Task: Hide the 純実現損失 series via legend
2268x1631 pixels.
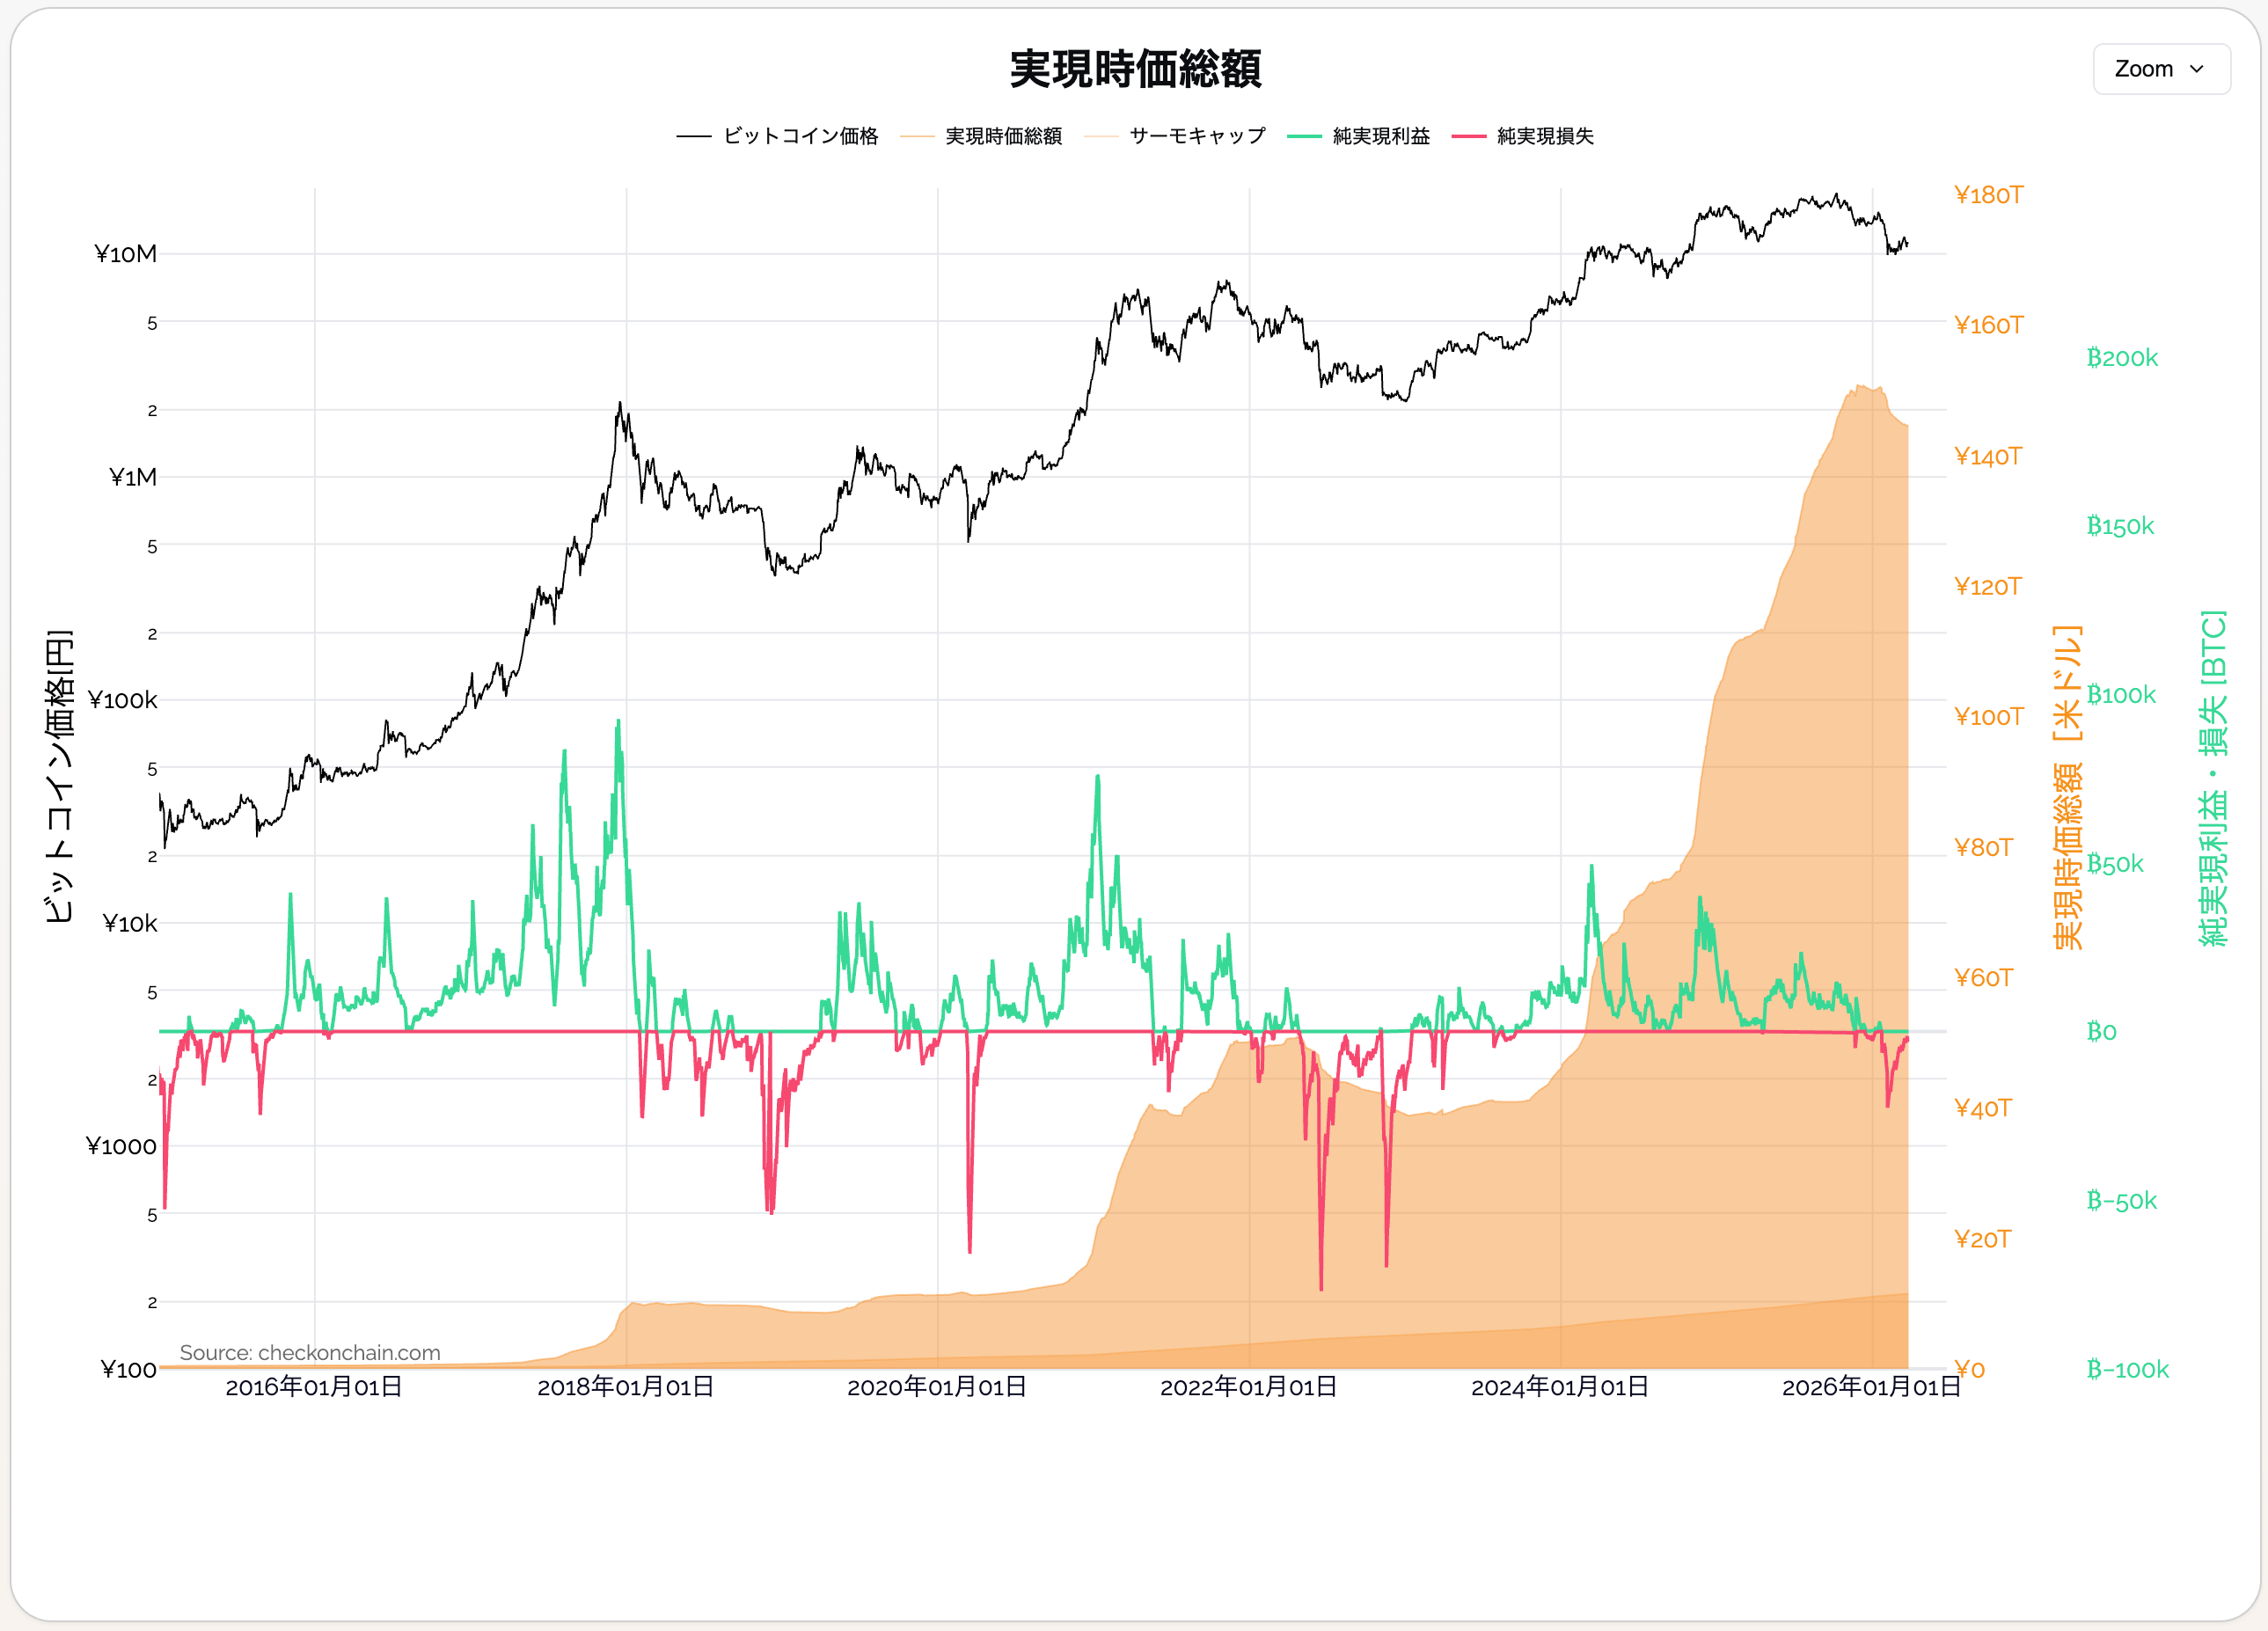Action: click(x=1544, y=136)
